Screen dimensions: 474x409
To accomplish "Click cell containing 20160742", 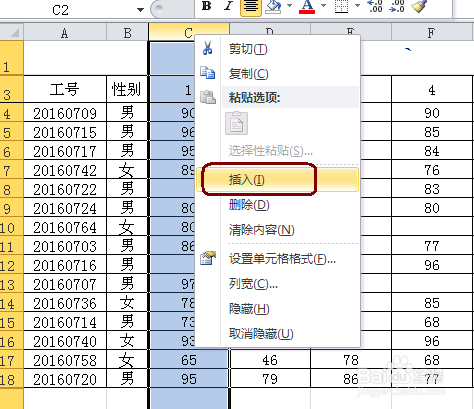I will [65, 170].
